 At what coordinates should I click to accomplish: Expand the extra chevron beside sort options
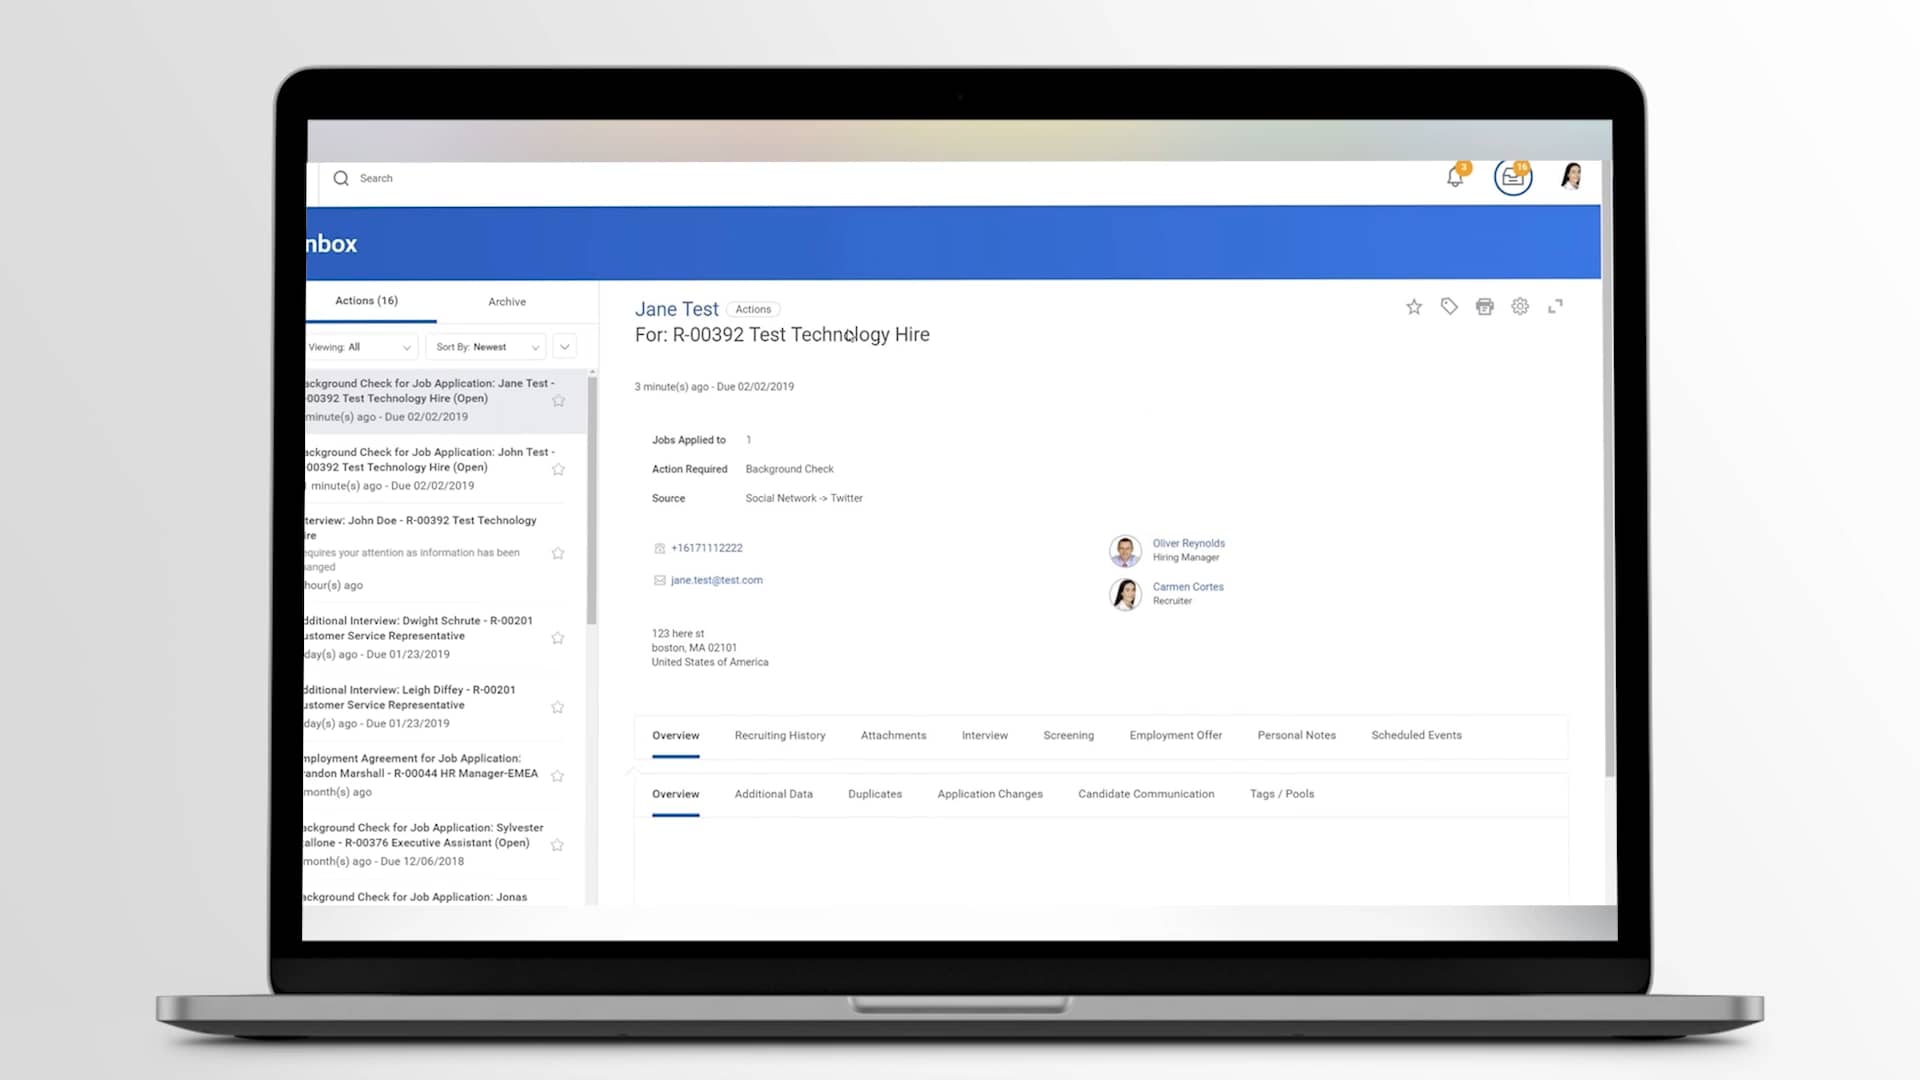pos(564,346)
